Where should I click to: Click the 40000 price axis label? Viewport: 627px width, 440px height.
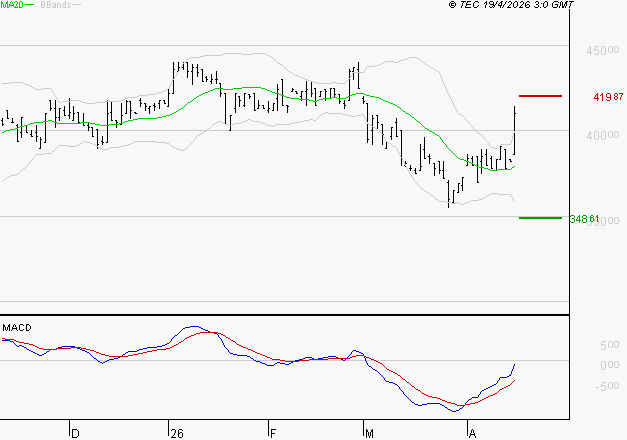[x=603, y=136]
